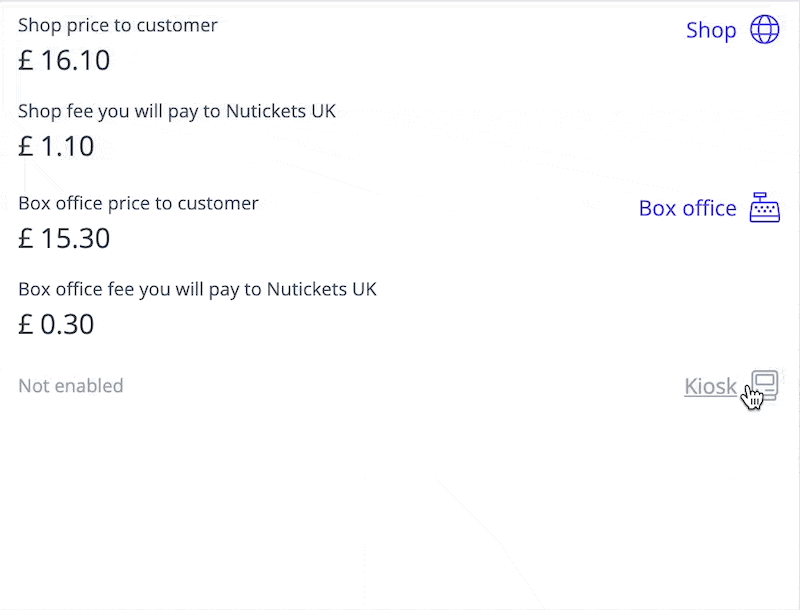This screenshot has width=800, height=610.
Task: Open the Shop channel via its world icon
Action: tap(764, 30)
